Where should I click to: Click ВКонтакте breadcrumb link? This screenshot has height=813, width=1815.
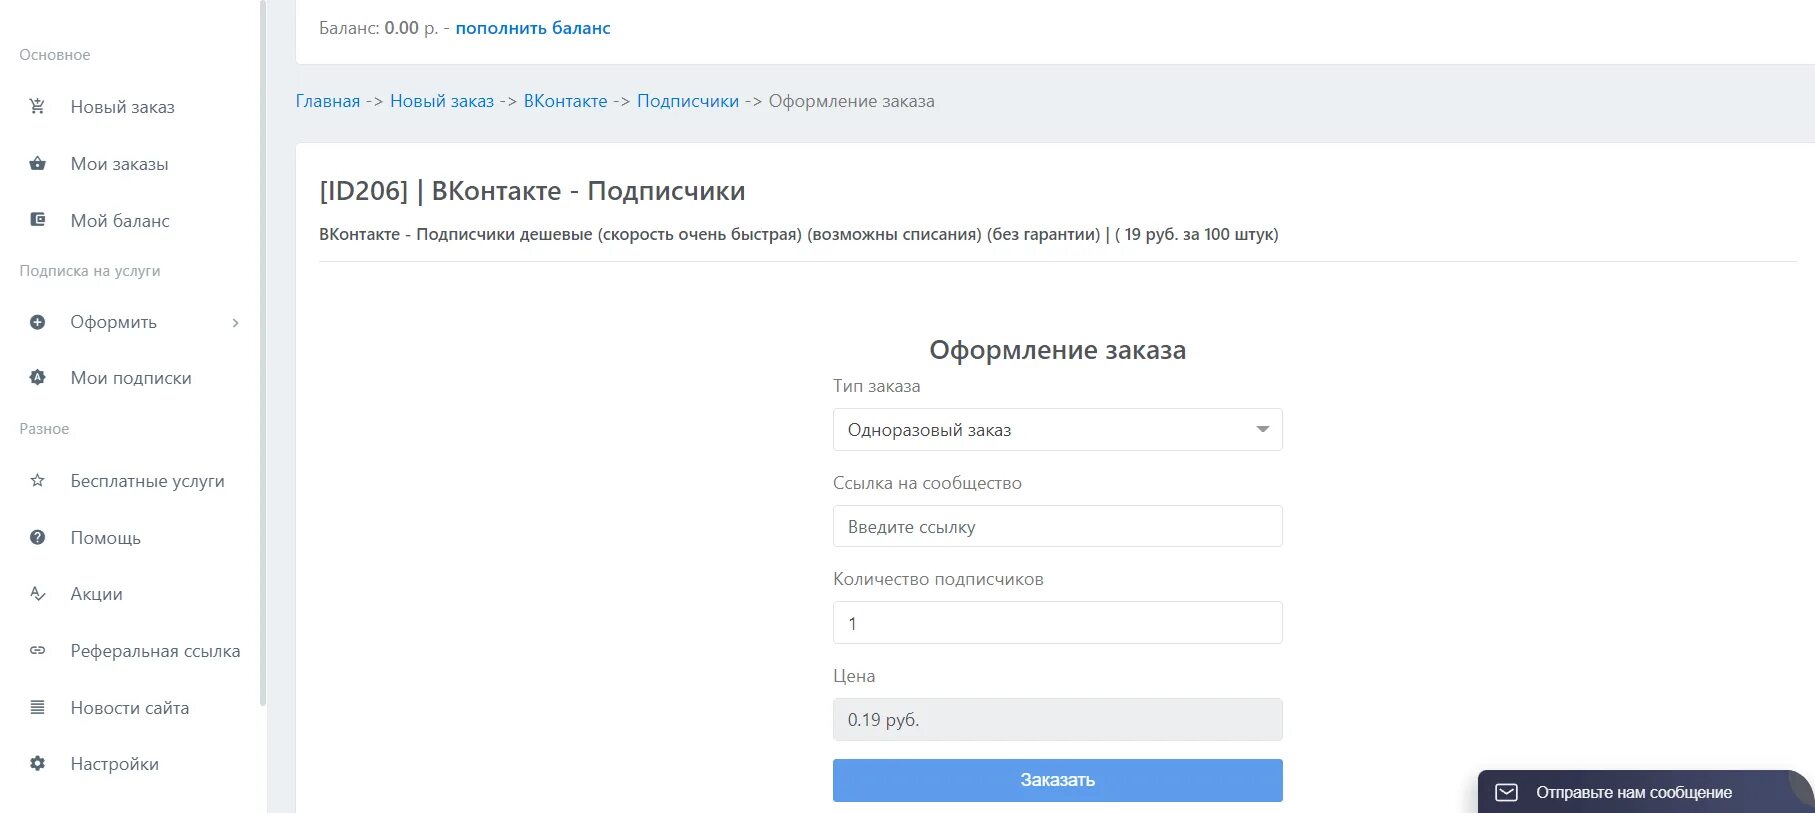[565, 101]
